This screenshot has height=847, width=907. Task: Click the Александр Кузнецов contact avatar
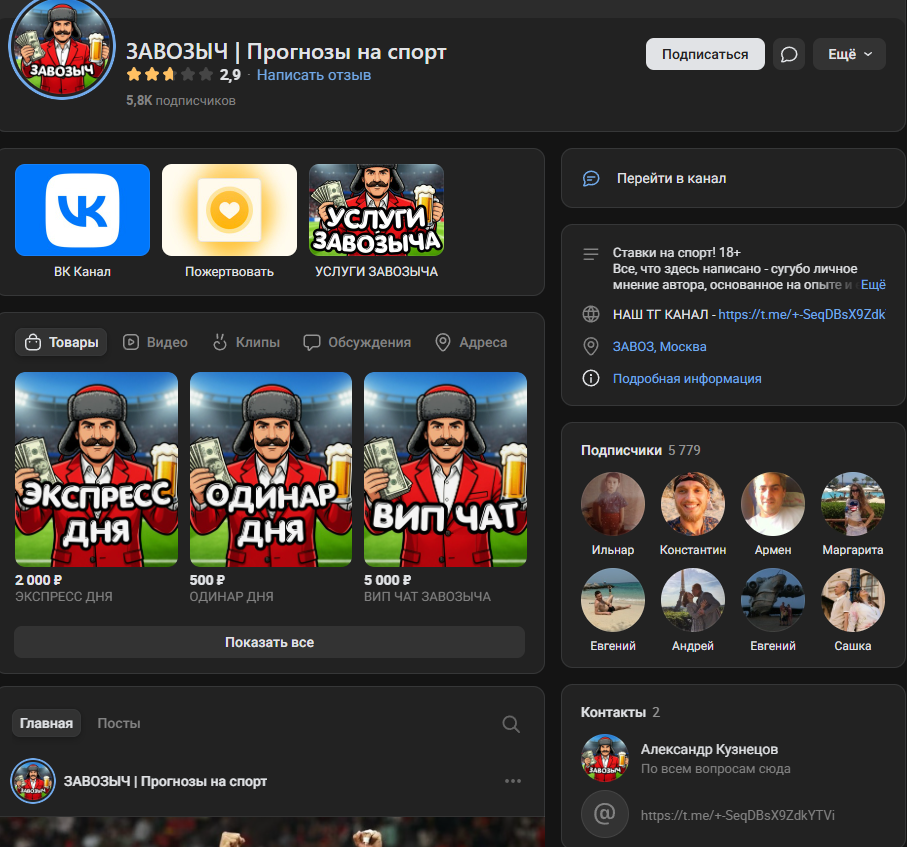click(604, 758)
